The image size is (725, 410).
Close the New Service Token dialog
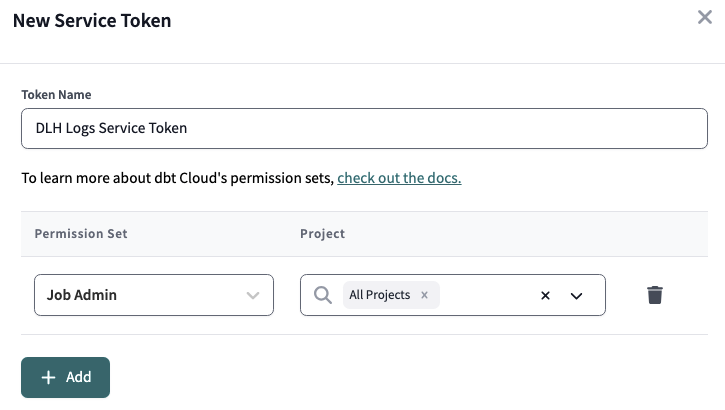click(x=705, y=18)
